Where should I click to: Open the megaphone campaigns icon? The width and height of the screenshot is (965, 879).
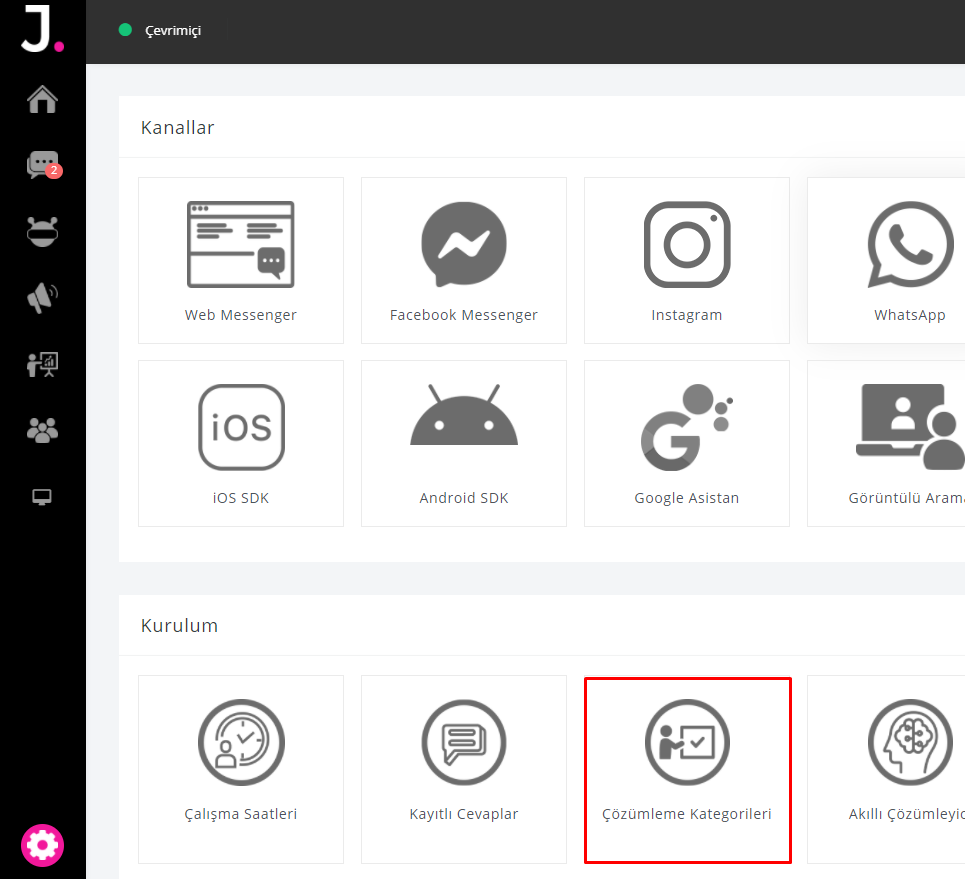tap(42, 298)
